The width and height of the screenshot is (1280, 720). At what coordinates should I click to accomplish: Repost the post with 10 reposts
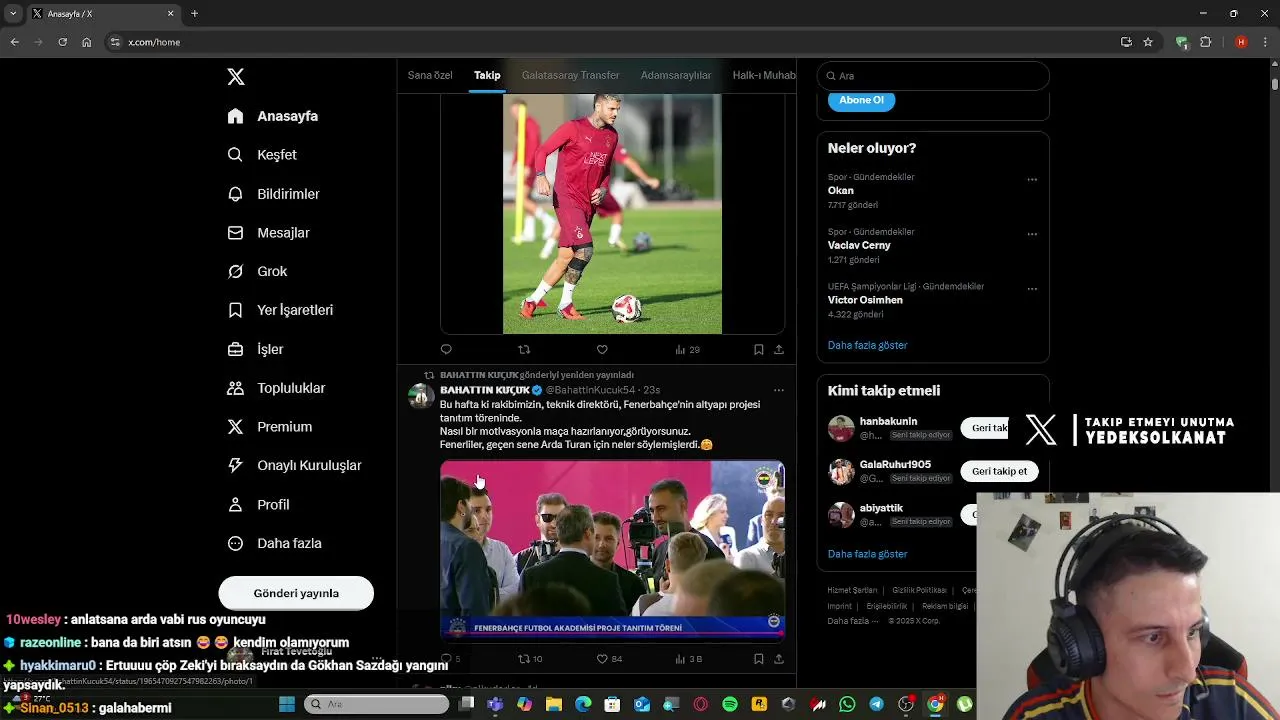point(530,659)
